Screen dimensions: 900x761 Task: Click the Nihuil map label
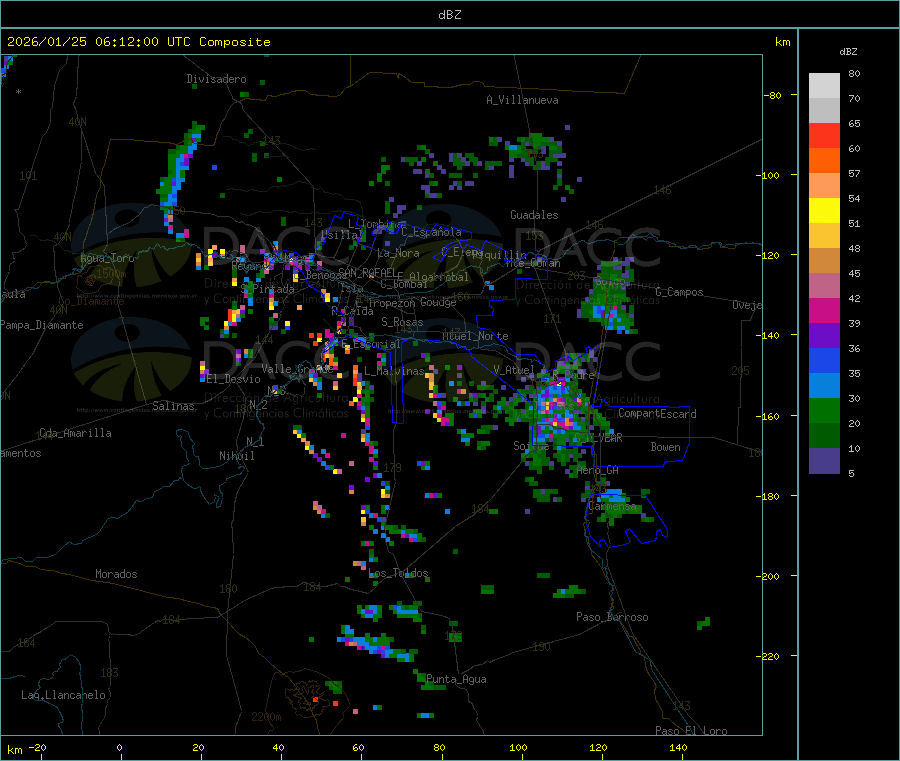[236, 456]
